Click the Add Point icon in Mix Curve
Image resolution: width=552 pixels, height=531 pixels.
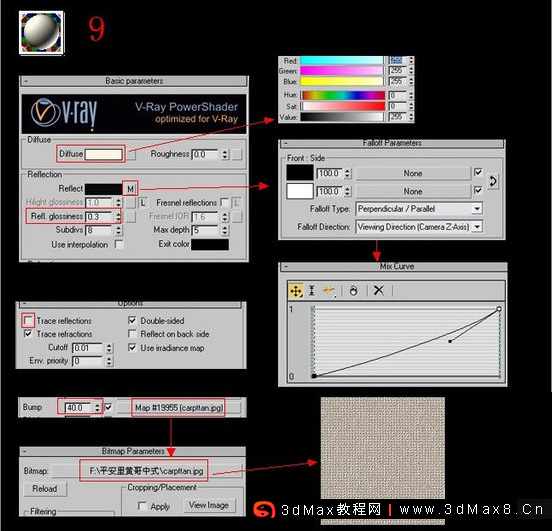point(329,291)
